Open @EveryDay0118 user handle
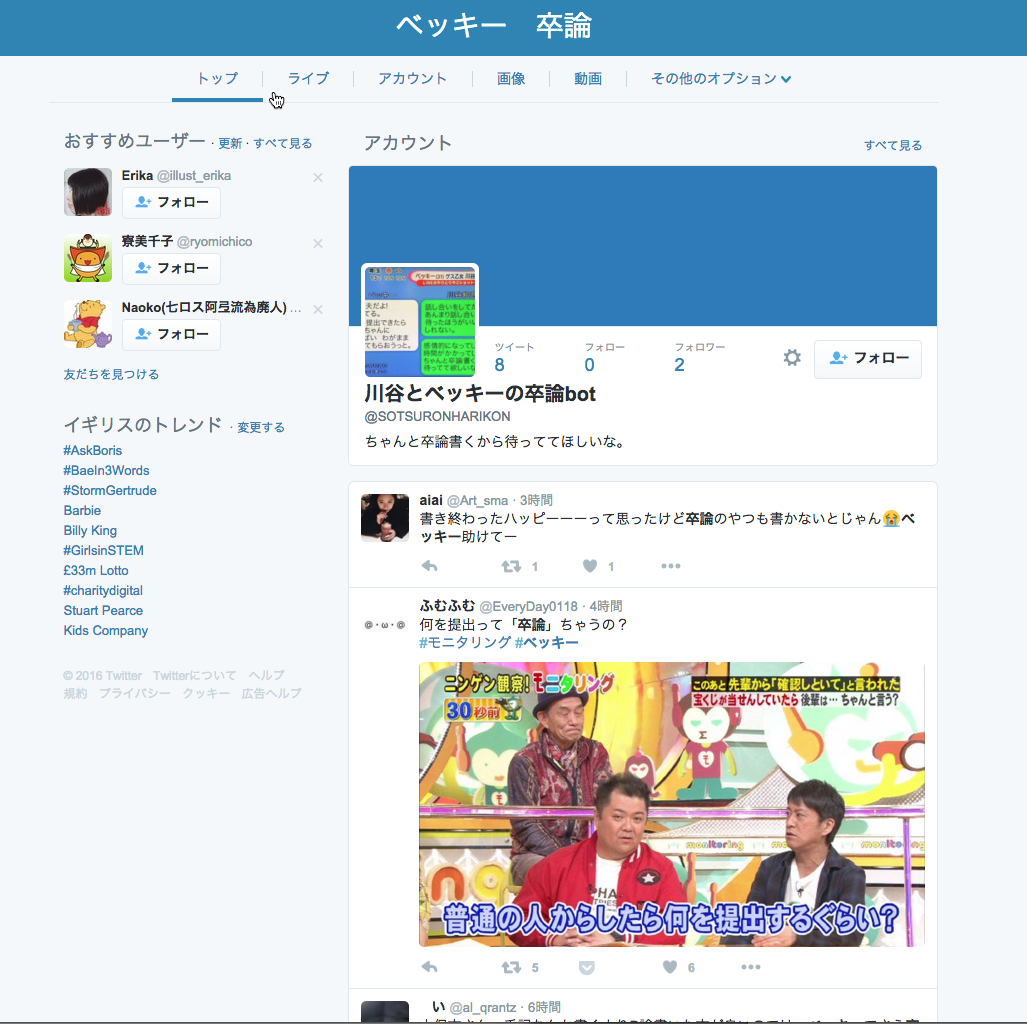This screenshot has width=1027, height=1024. tap(529, 607)
